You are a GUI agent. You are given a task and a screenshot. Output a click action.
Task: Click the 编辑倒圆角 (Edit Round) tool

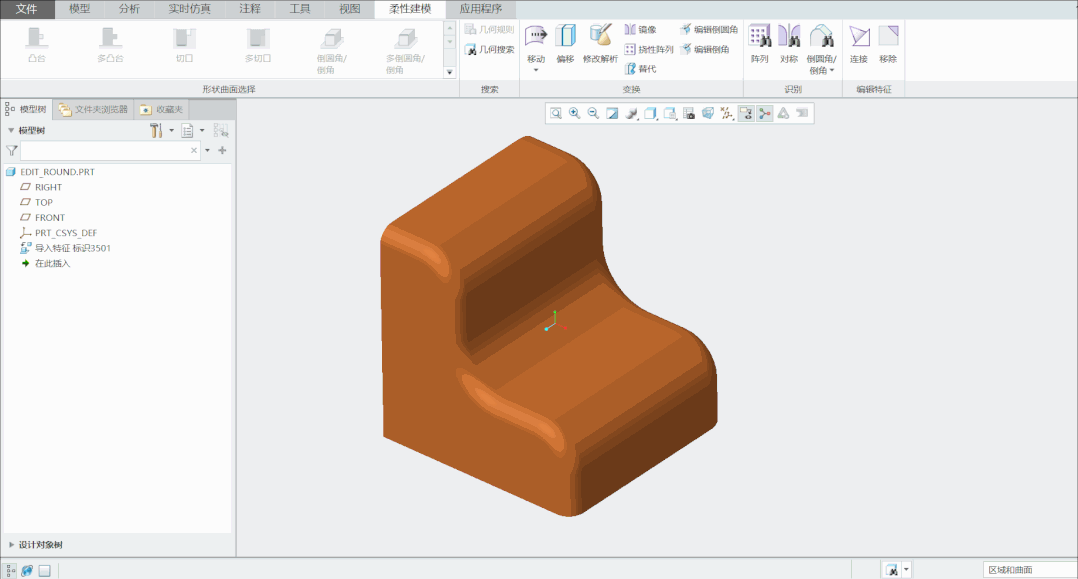tap(708, 30)
